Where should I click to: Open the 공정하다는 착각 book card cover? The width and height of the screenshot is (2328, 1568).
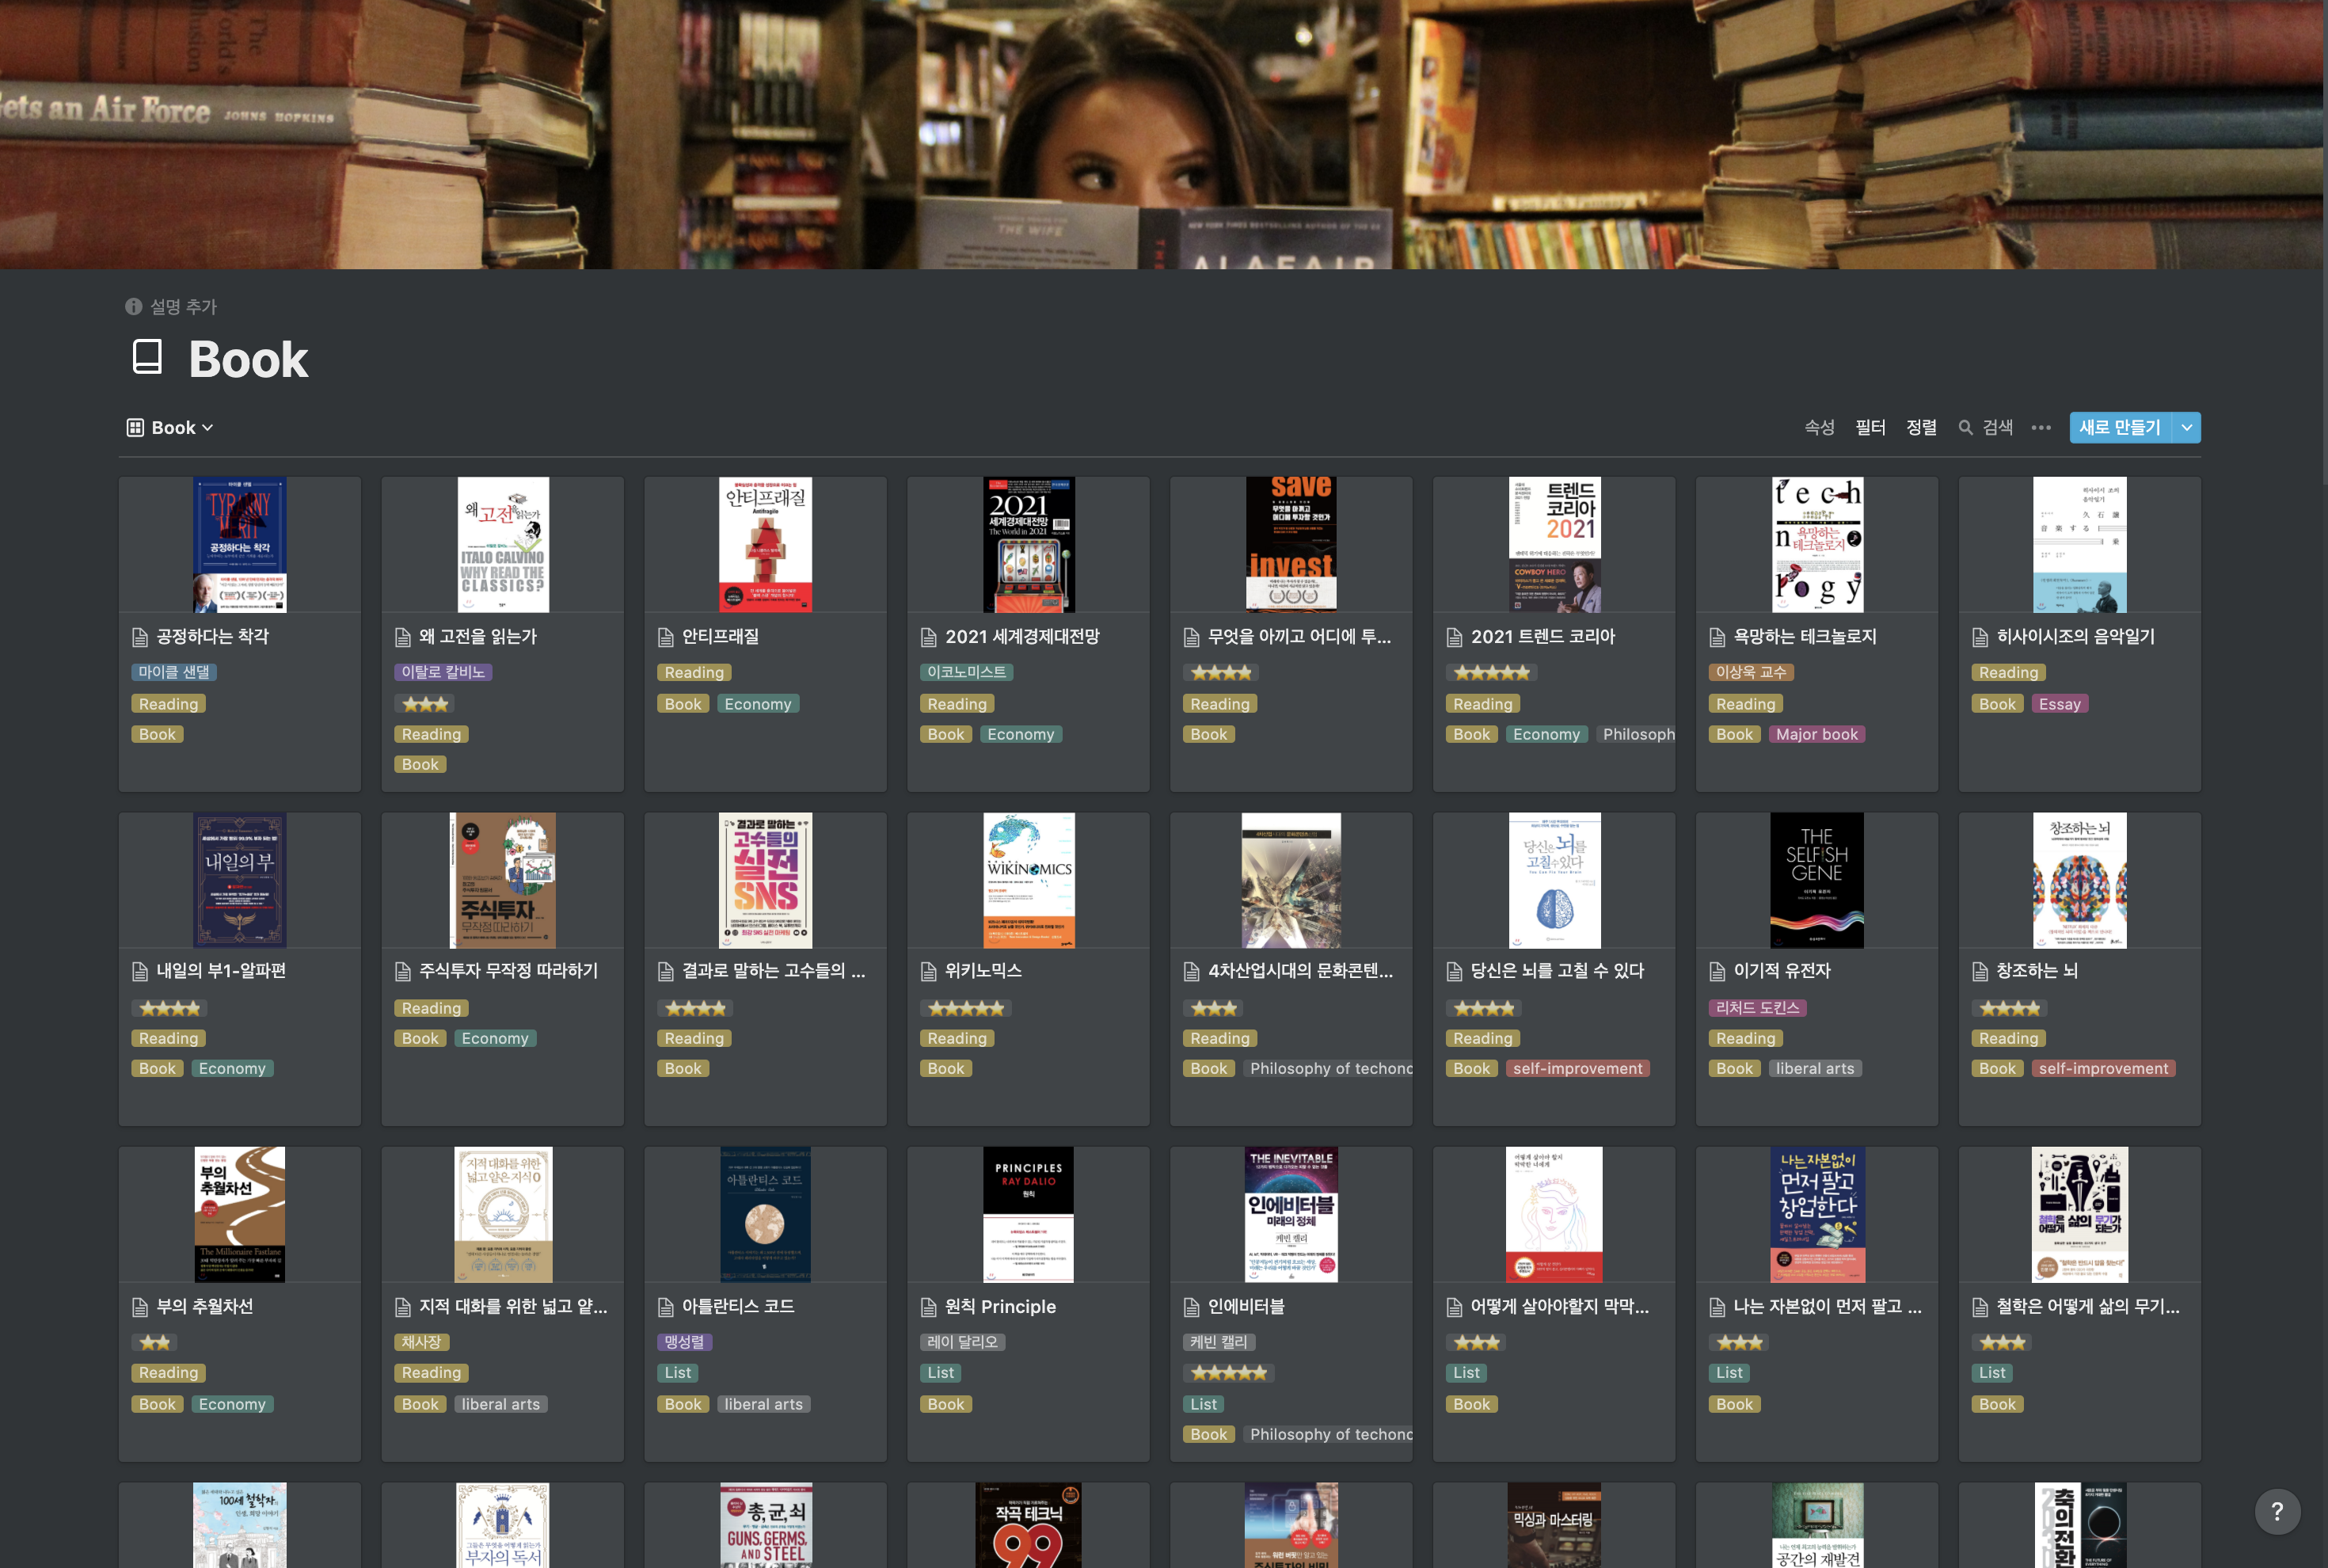click(240, 544)
